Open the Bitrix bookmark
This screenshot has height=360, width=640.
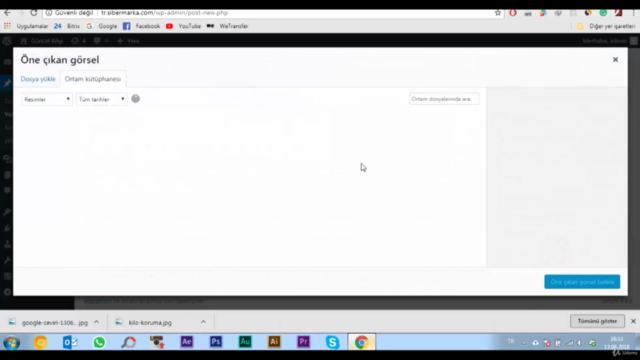67,26
